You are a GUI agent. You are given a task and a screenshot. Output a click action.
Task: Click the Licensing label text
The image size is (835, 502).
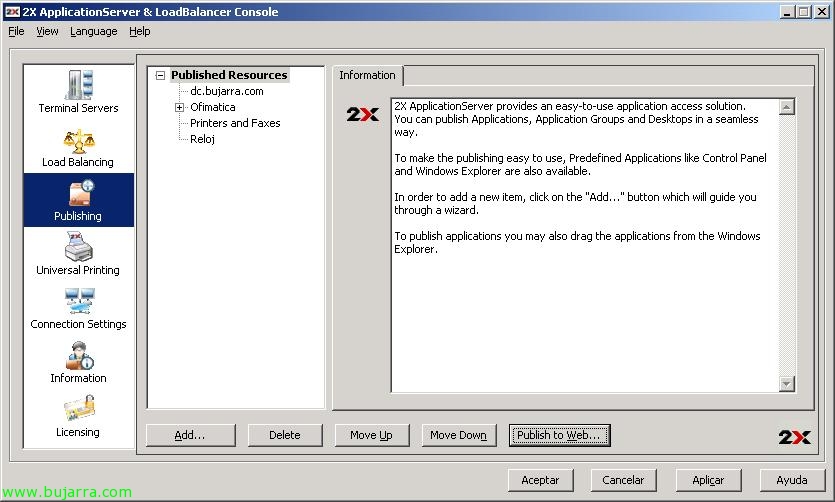tap(78, 432)
